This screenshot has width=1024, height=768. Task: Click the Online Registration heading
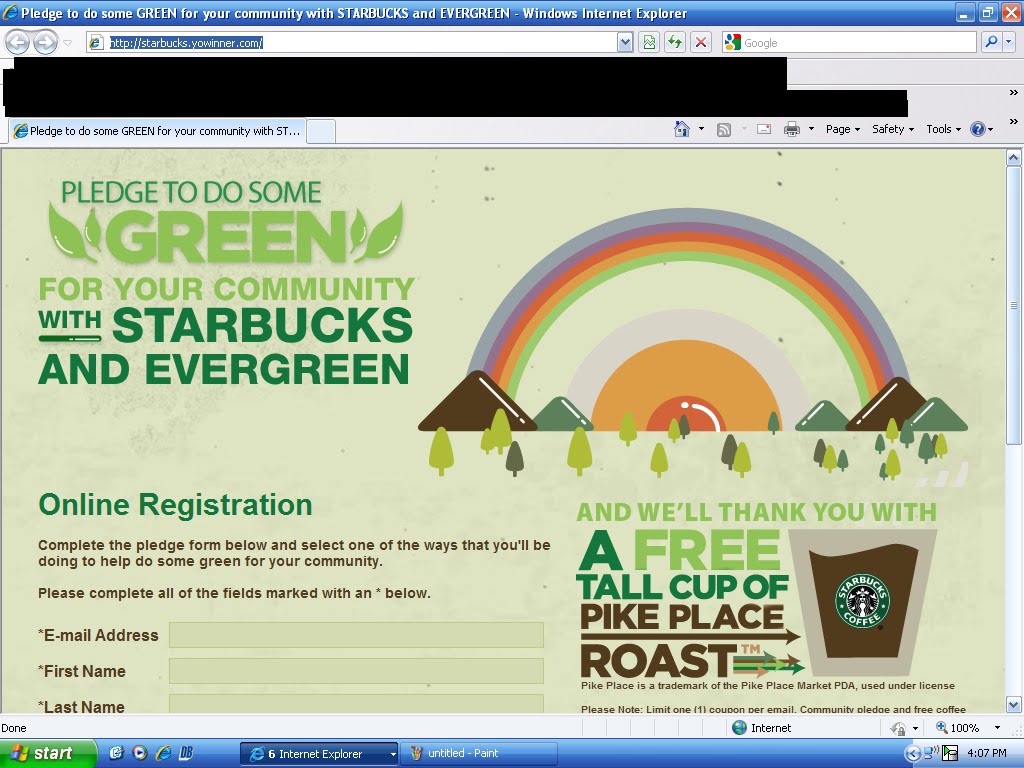coord(175,505)
